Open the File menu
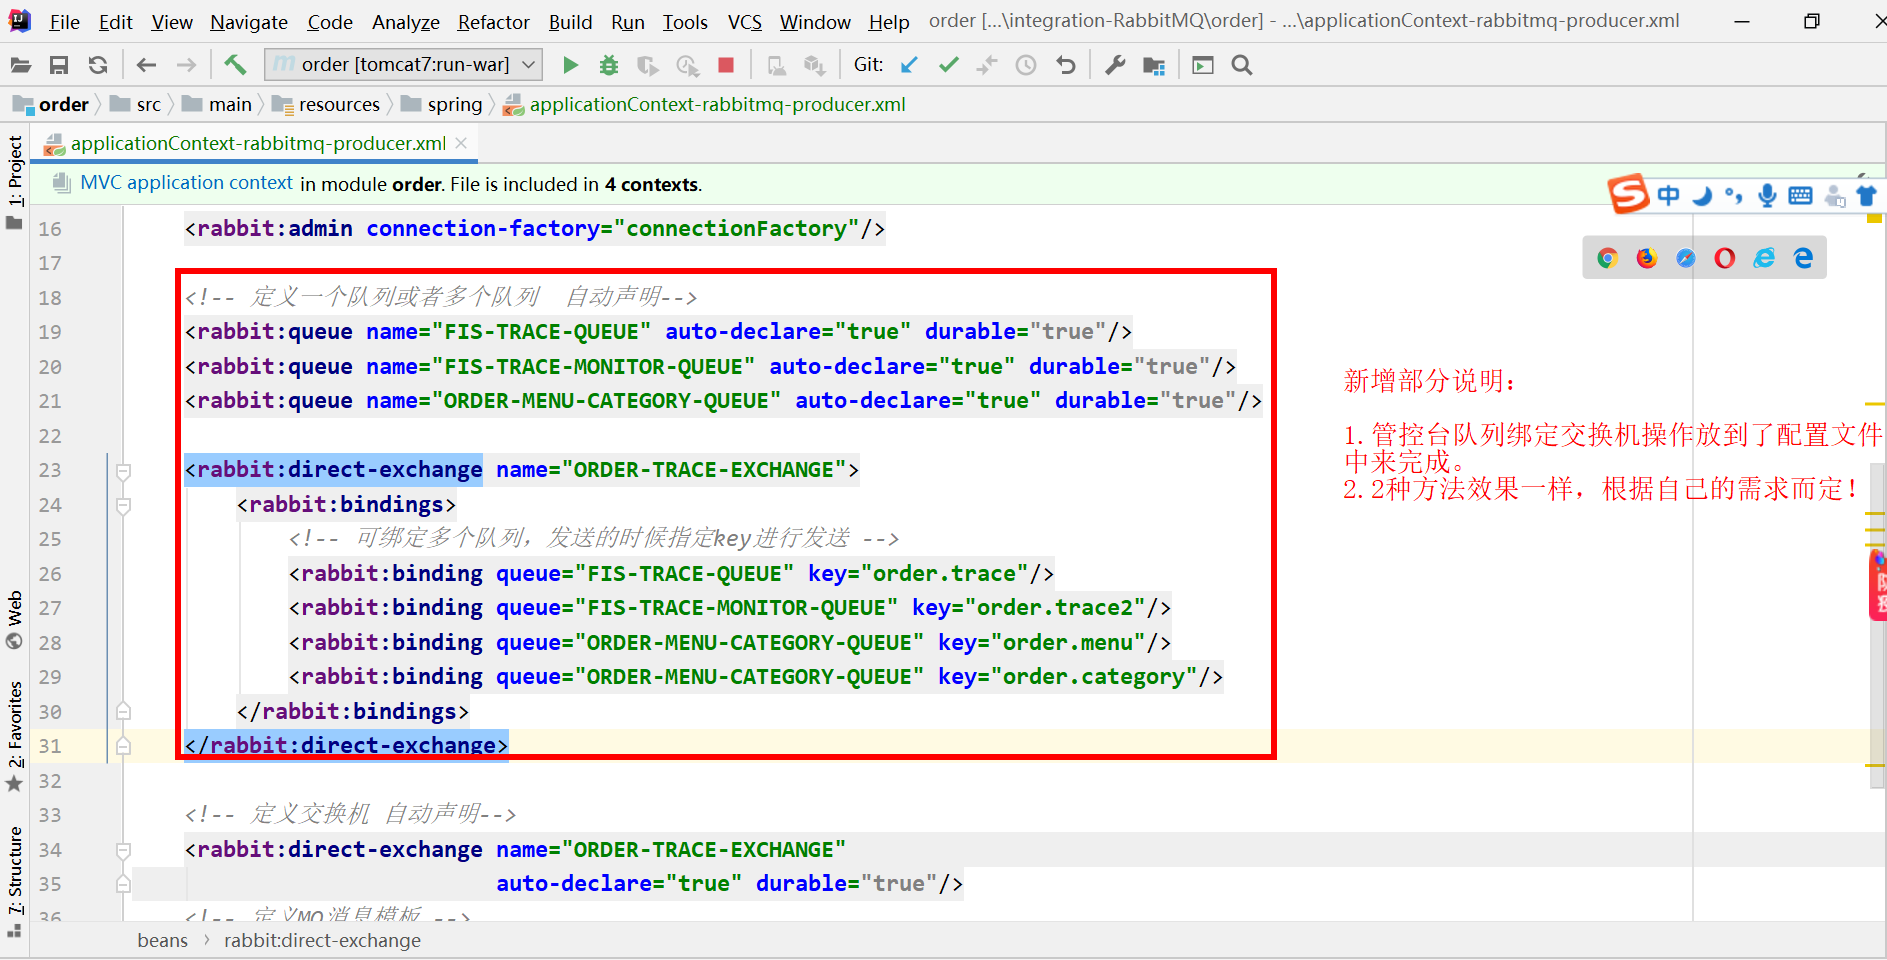1887x960 pixels. [64, 21]
